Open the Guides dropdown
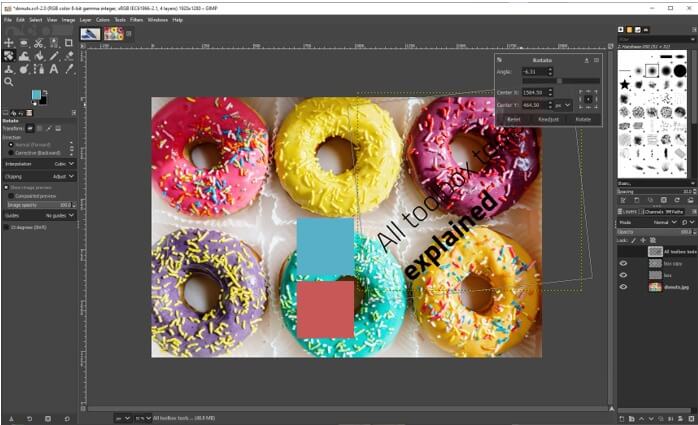 point(39,215)
